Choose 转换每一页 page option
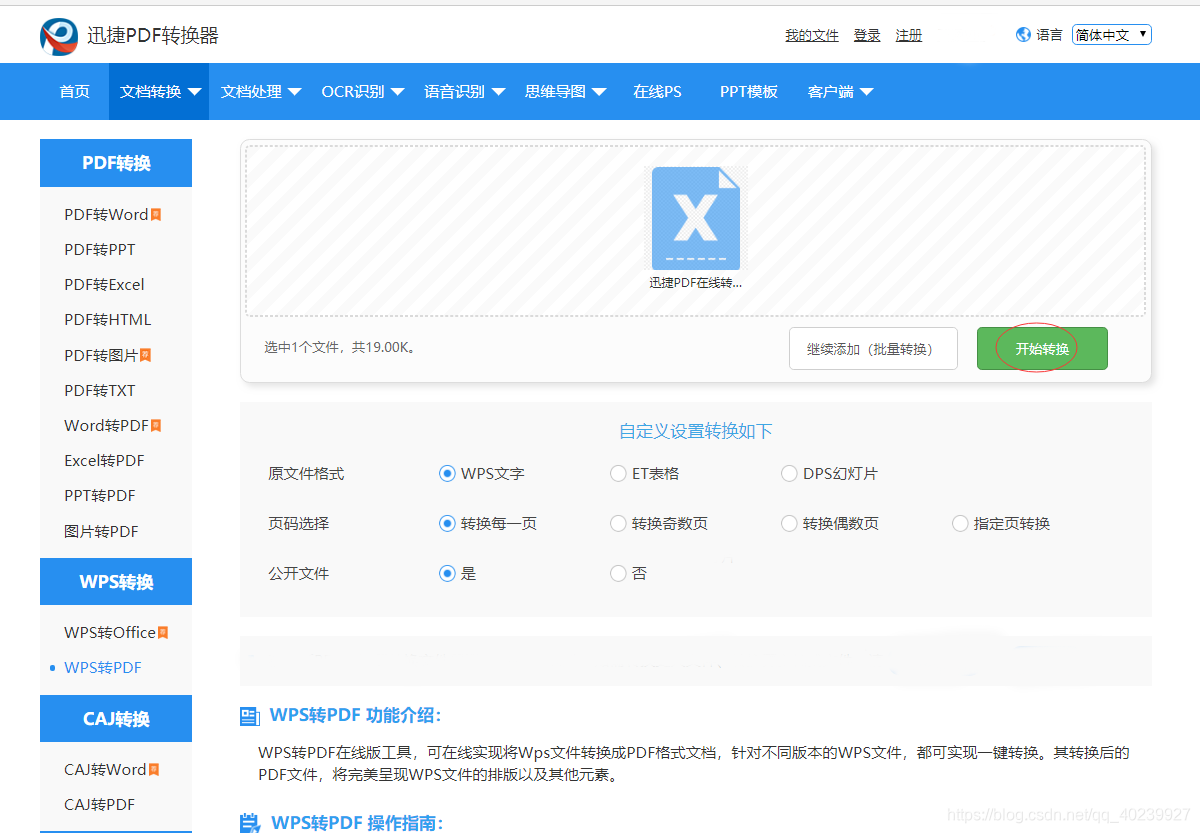 click(447, 524)
